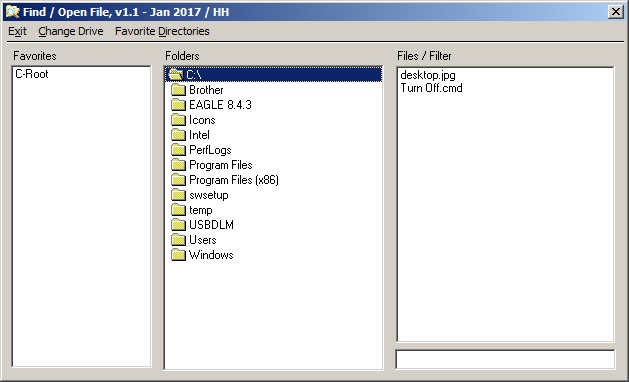Select the swsetup folder name
The image size is (629, 382).
pyautogui.click(x=209, y=195)
